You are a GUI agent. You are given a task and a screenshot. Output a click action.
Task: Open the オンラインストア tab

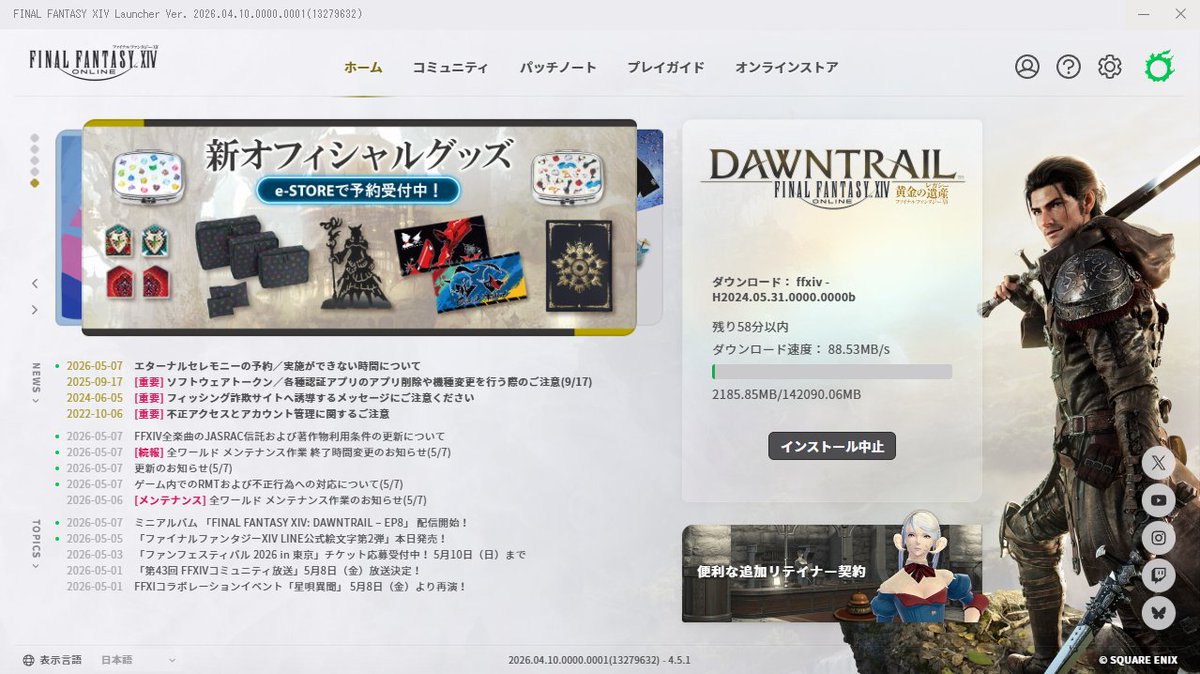786,68
